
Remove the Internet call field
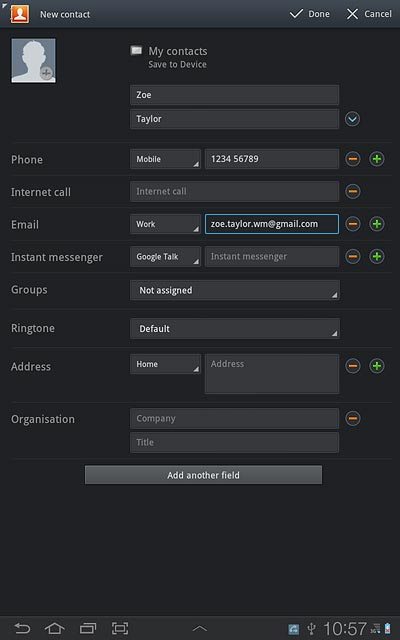pyautogui.click(x=353, y=191)
